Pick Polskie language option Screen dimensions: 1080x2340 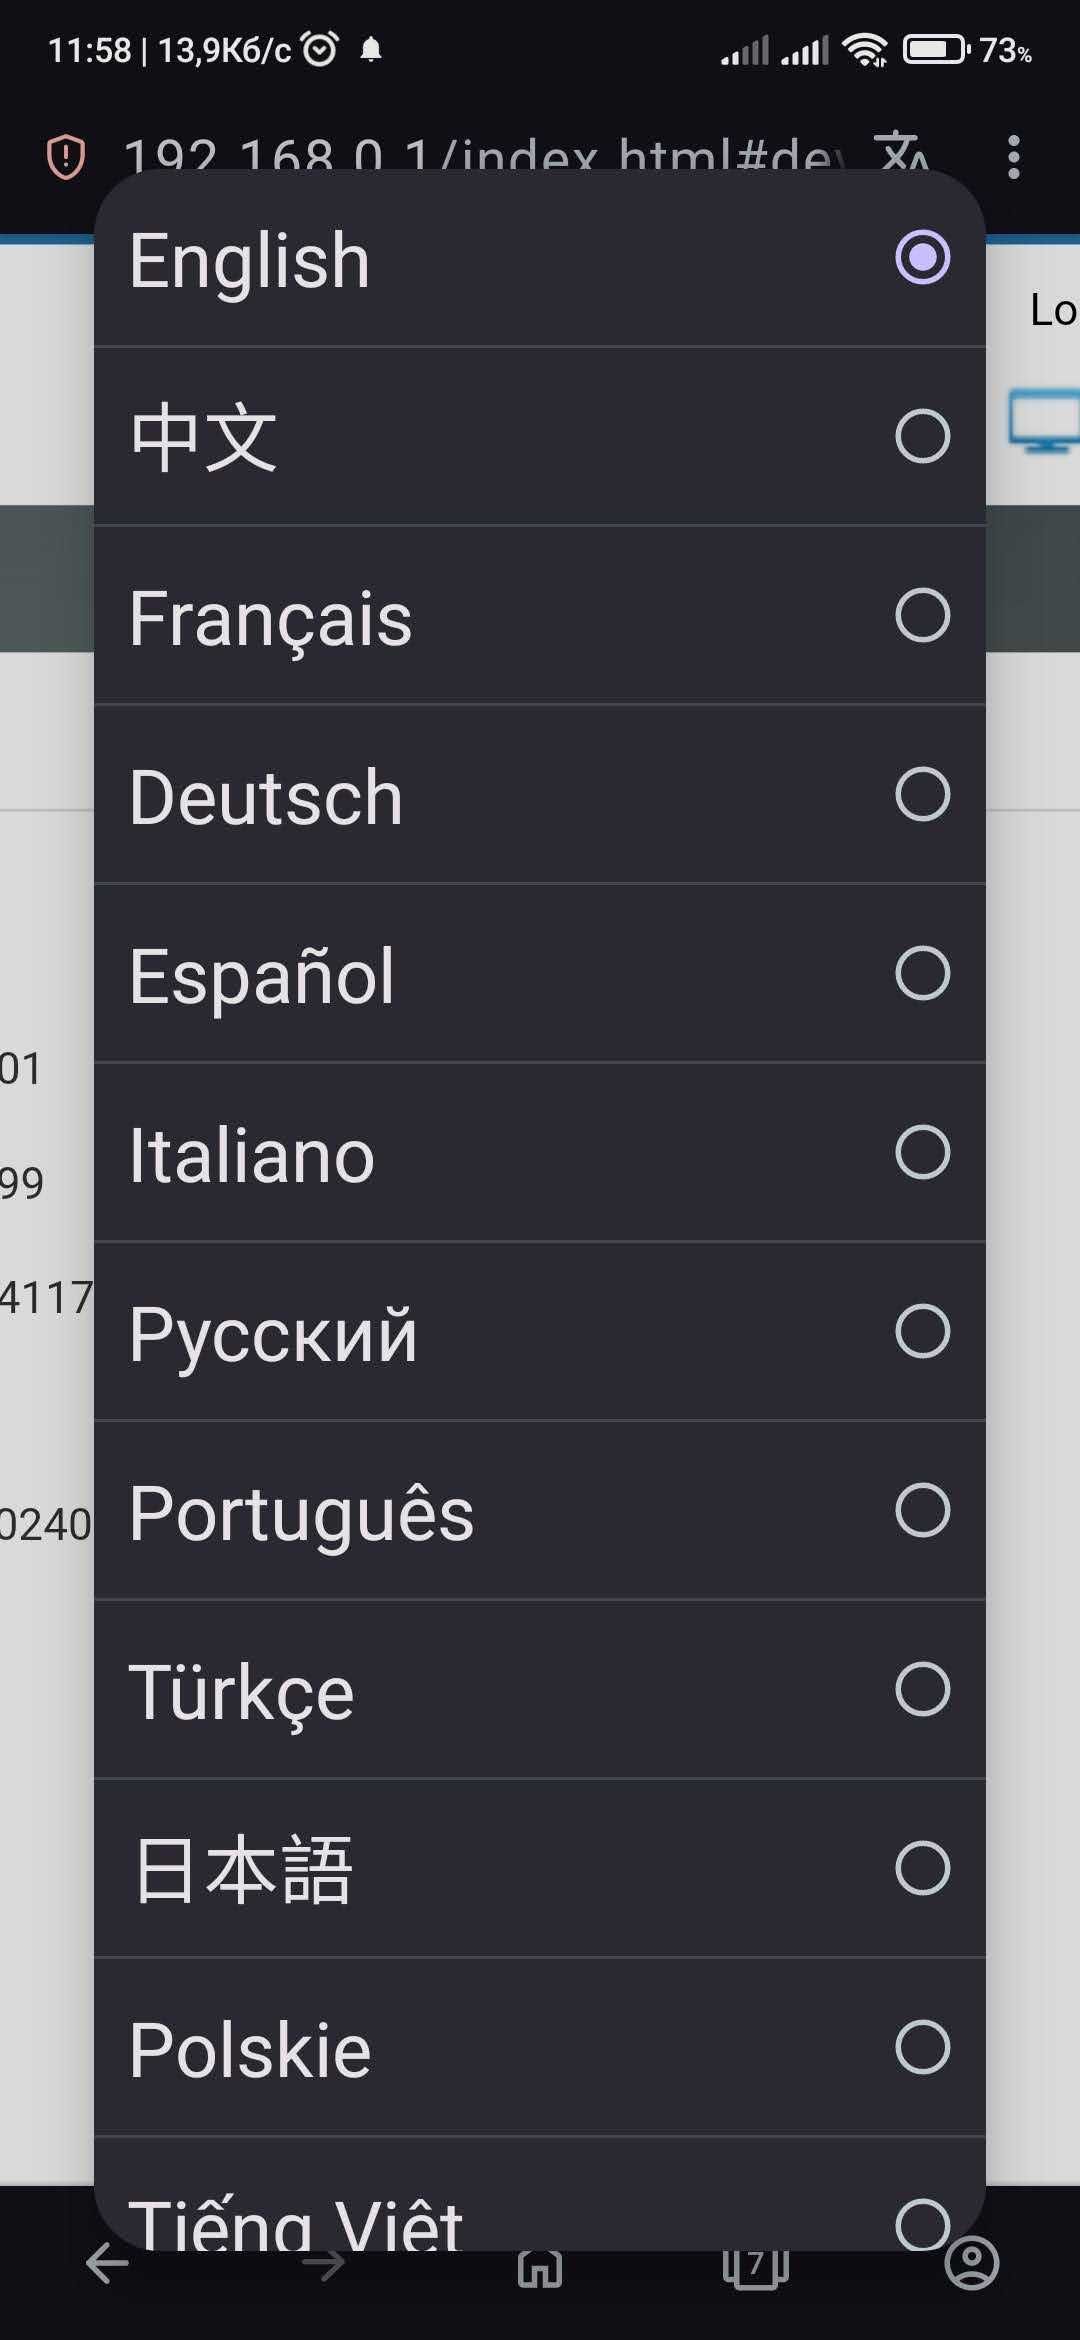[540, 2047]
